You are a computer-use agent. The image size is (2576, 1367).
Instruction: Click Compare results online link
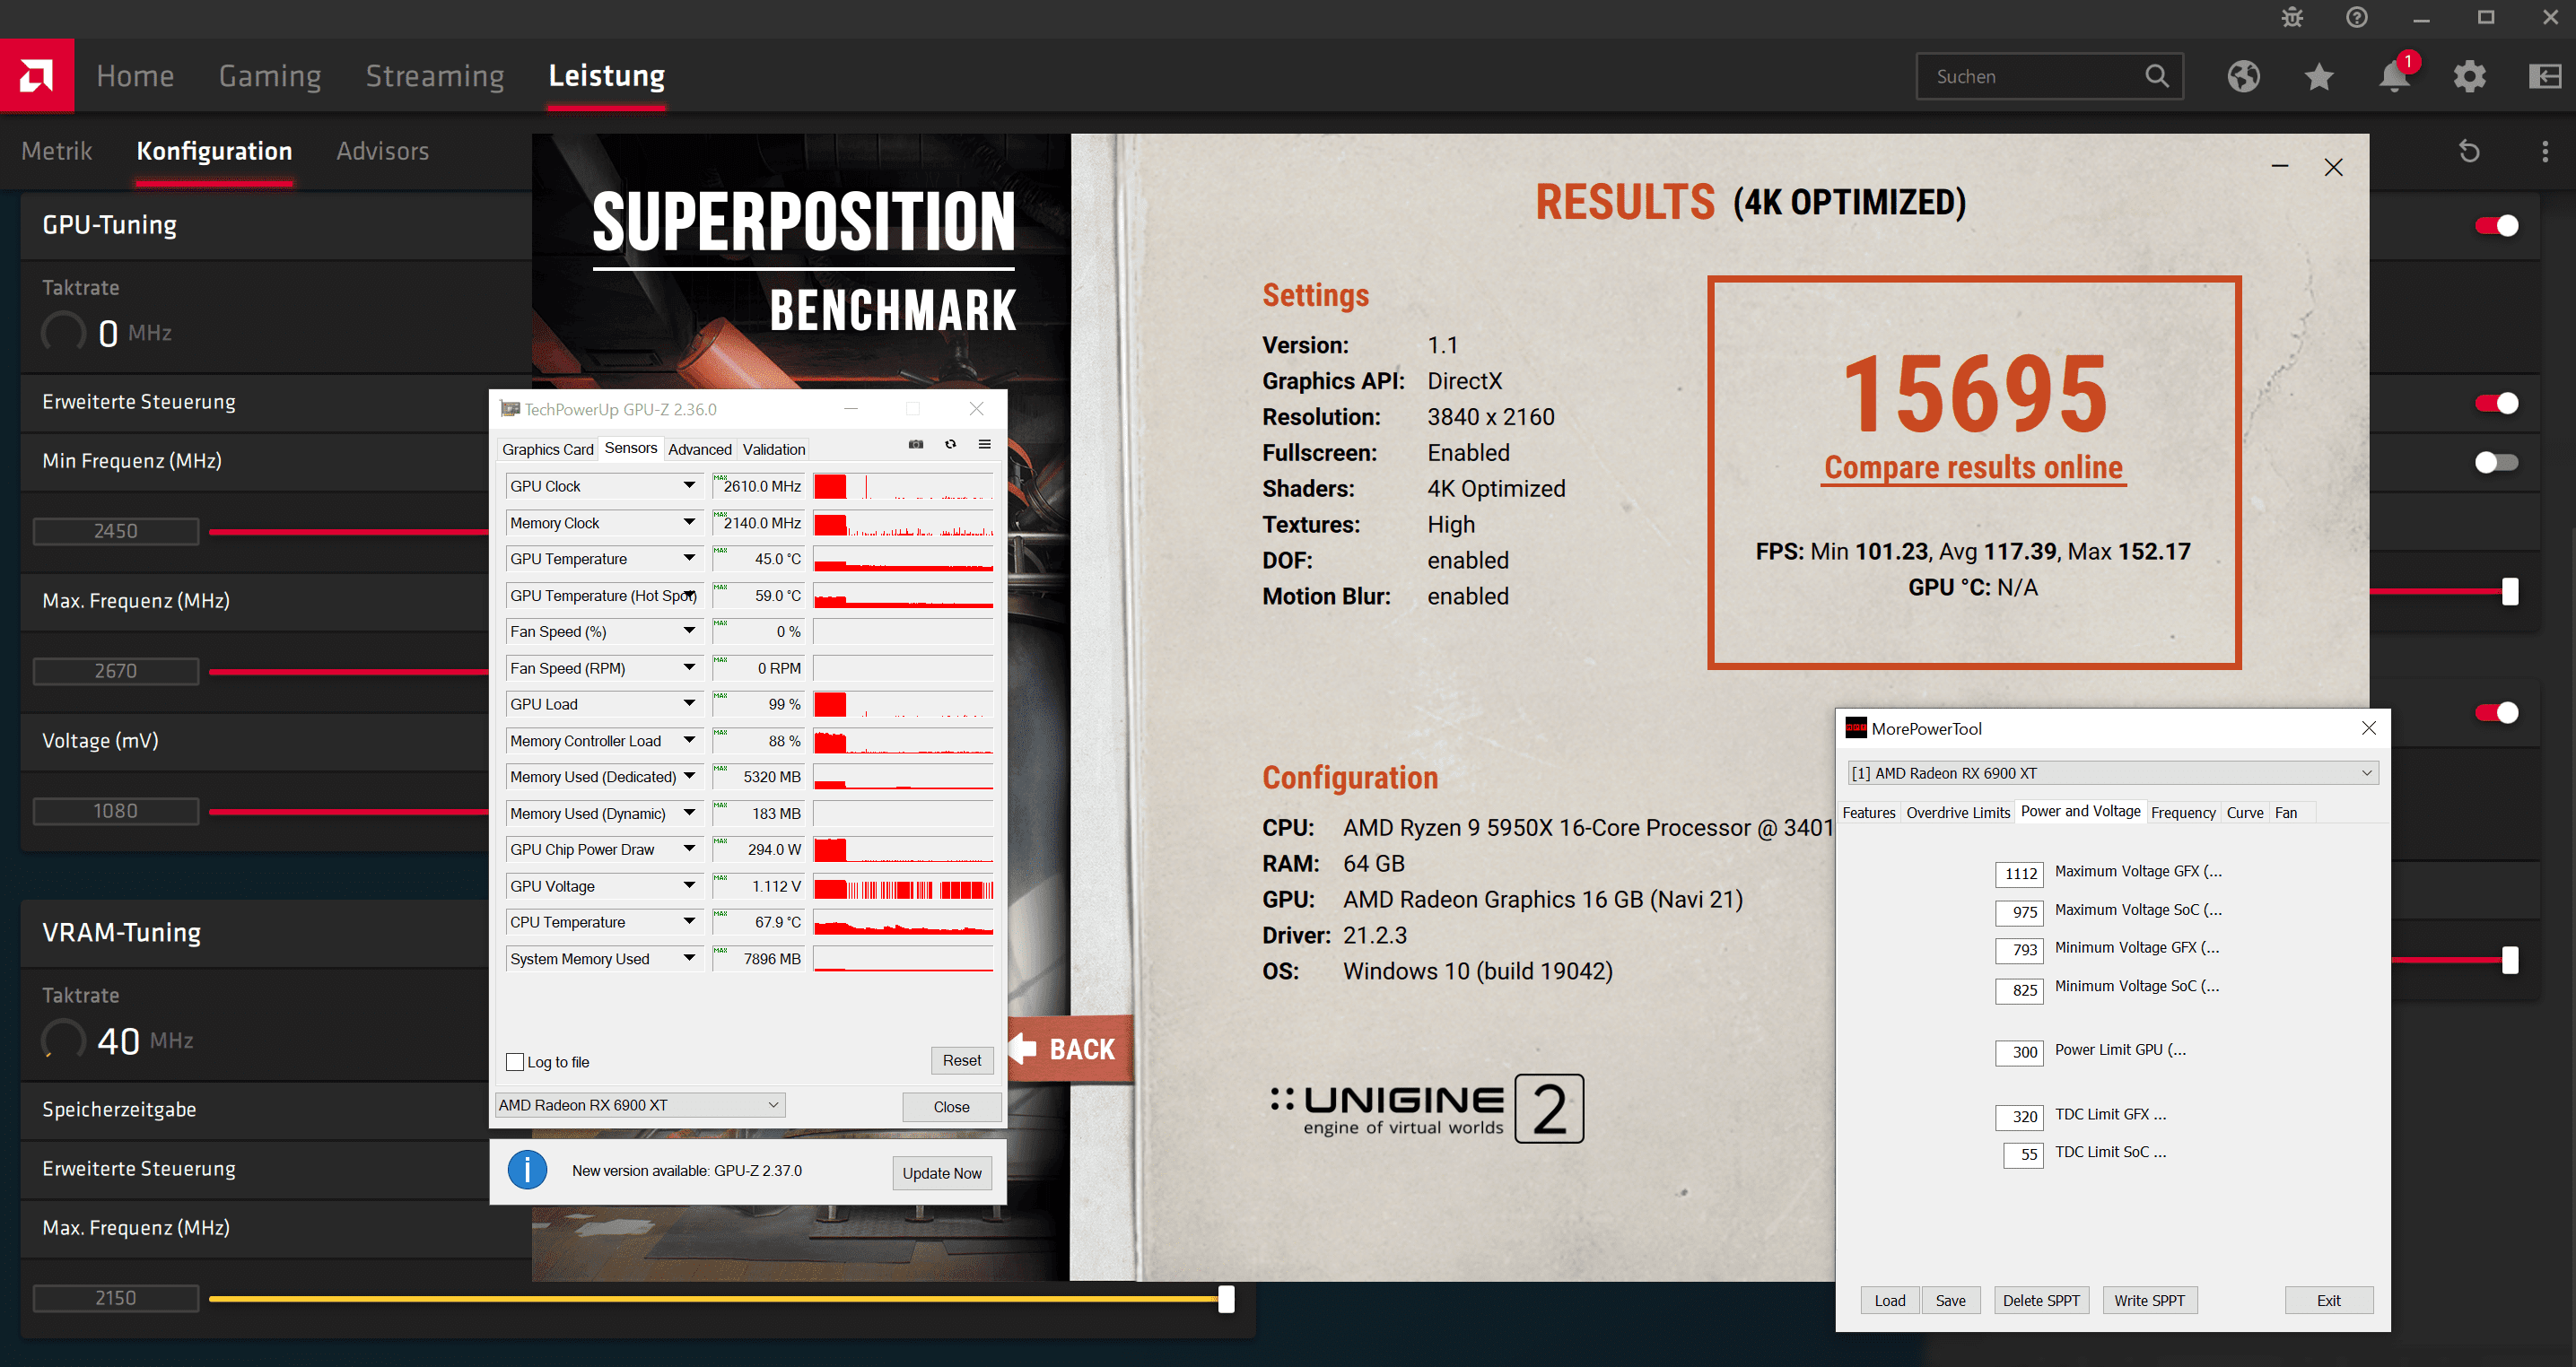(x=1973, y=468)
